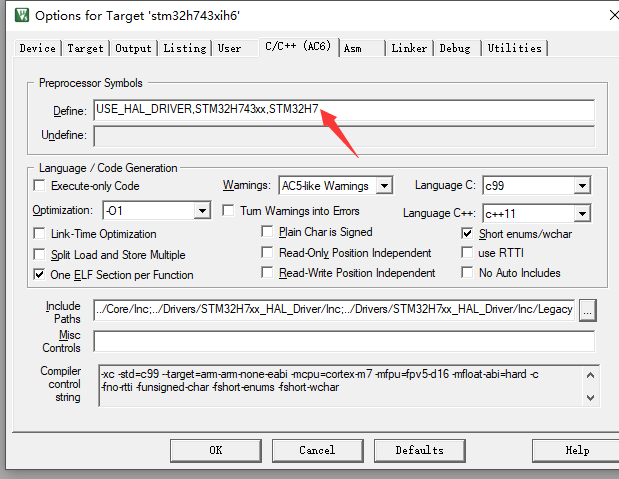The width and height of the screenshot is (619, 479).
Task: Uncheck One ELF Section per Function
Action: [x=40, y=274]
